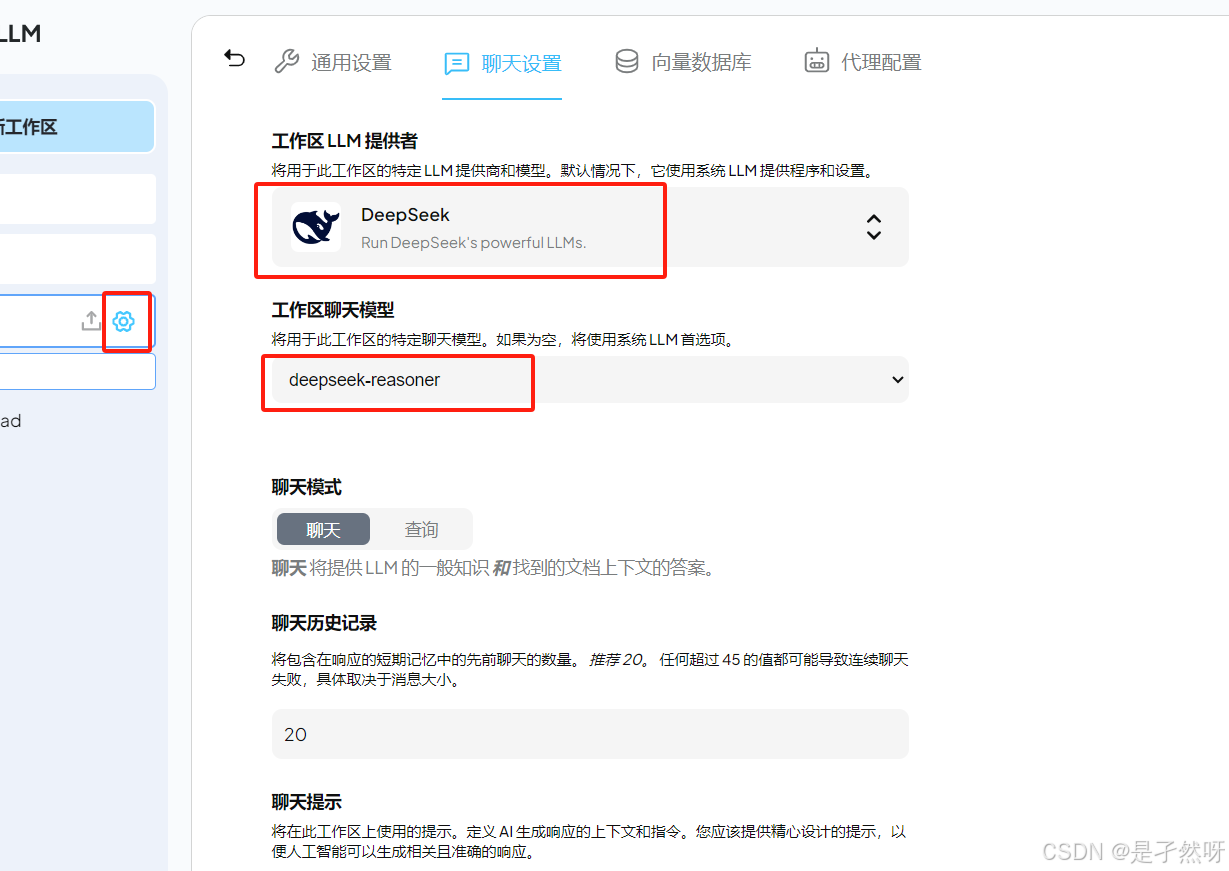The height and width of the screenshot is (871, 1229).
Task: Toggle the active 聊天设置 tab selection
Action: pyautogui.click(x=502, y=61)
